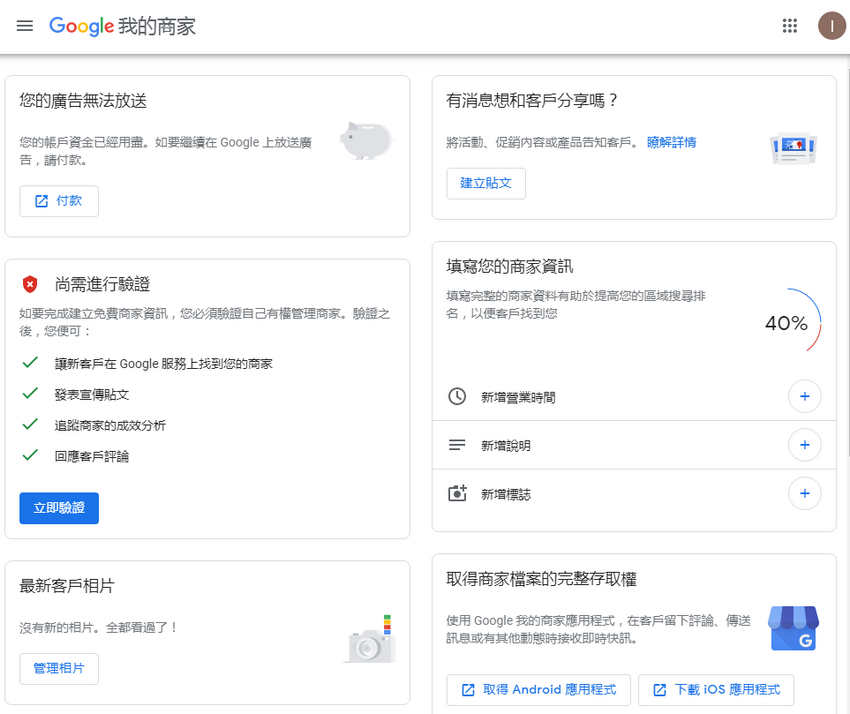Click the piggy bank illustration

[366, 141]
